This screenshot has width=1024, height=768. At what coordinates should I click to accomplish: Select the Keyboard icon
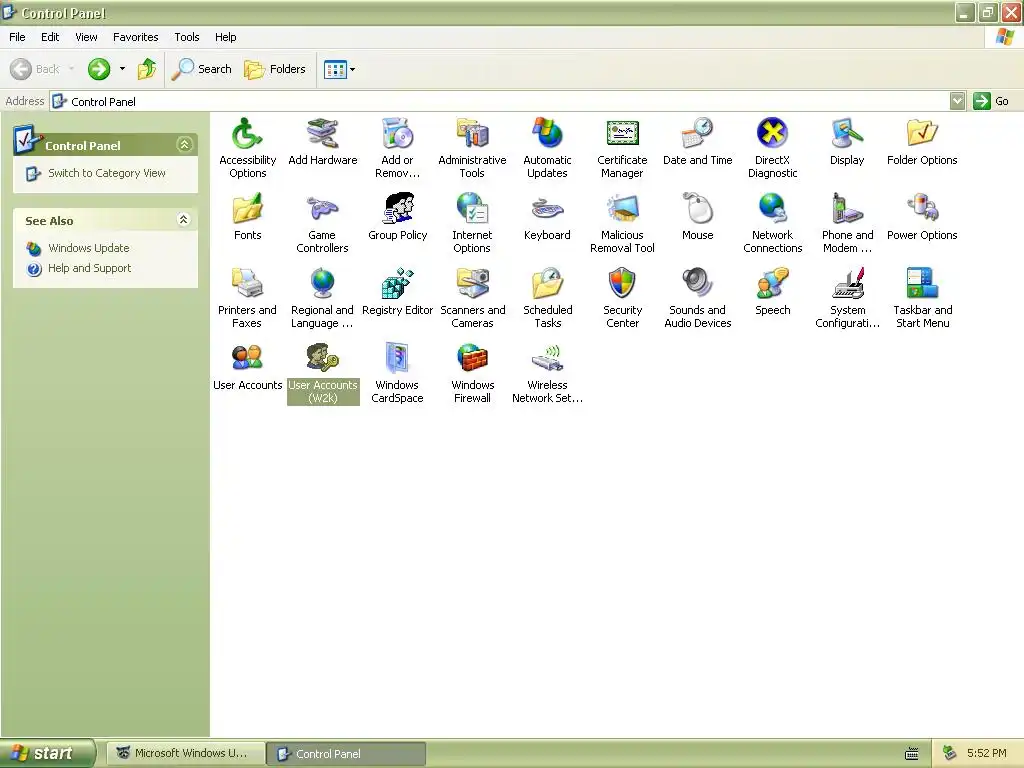pyautogui.click(x=547, y=209)
